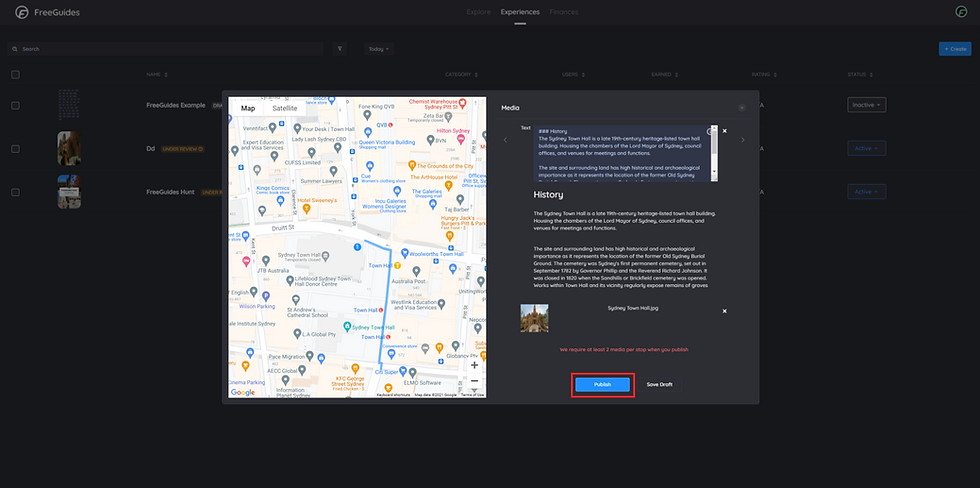This screenshot has width=980, height=488.
Task: Open the Today date range dropdown
Action: (x=379, y=49)
